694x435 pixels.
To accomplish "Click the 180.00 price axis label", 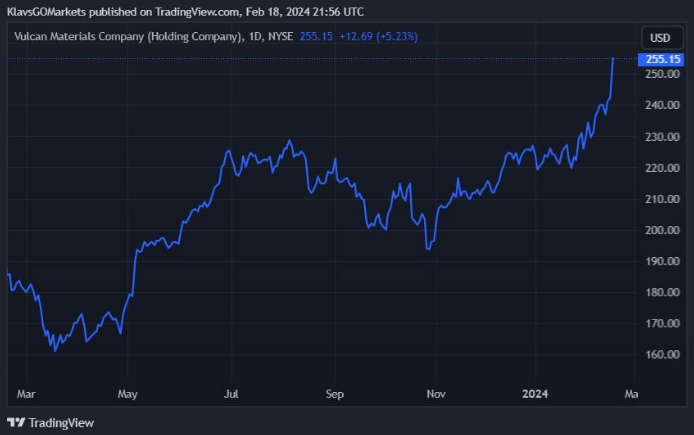I will [662, 292].
